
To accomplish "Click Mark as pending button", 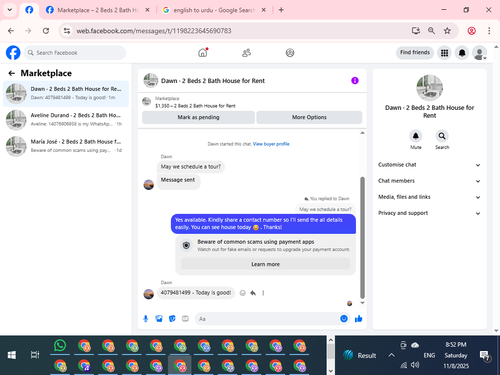I will (198, 117).
